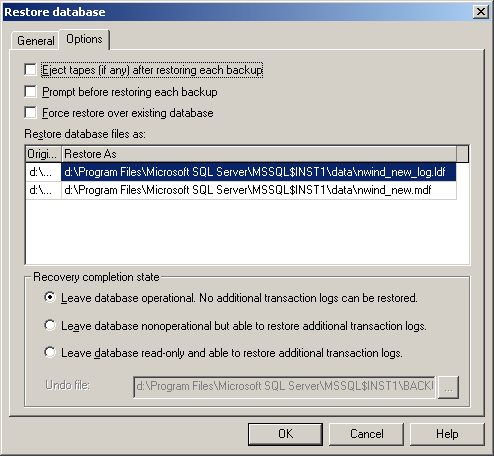Image resolution: width=494 pixels, height=456 pixels.
Task: Click the undo file browse ellipsis button
Action: coord(448,387)
